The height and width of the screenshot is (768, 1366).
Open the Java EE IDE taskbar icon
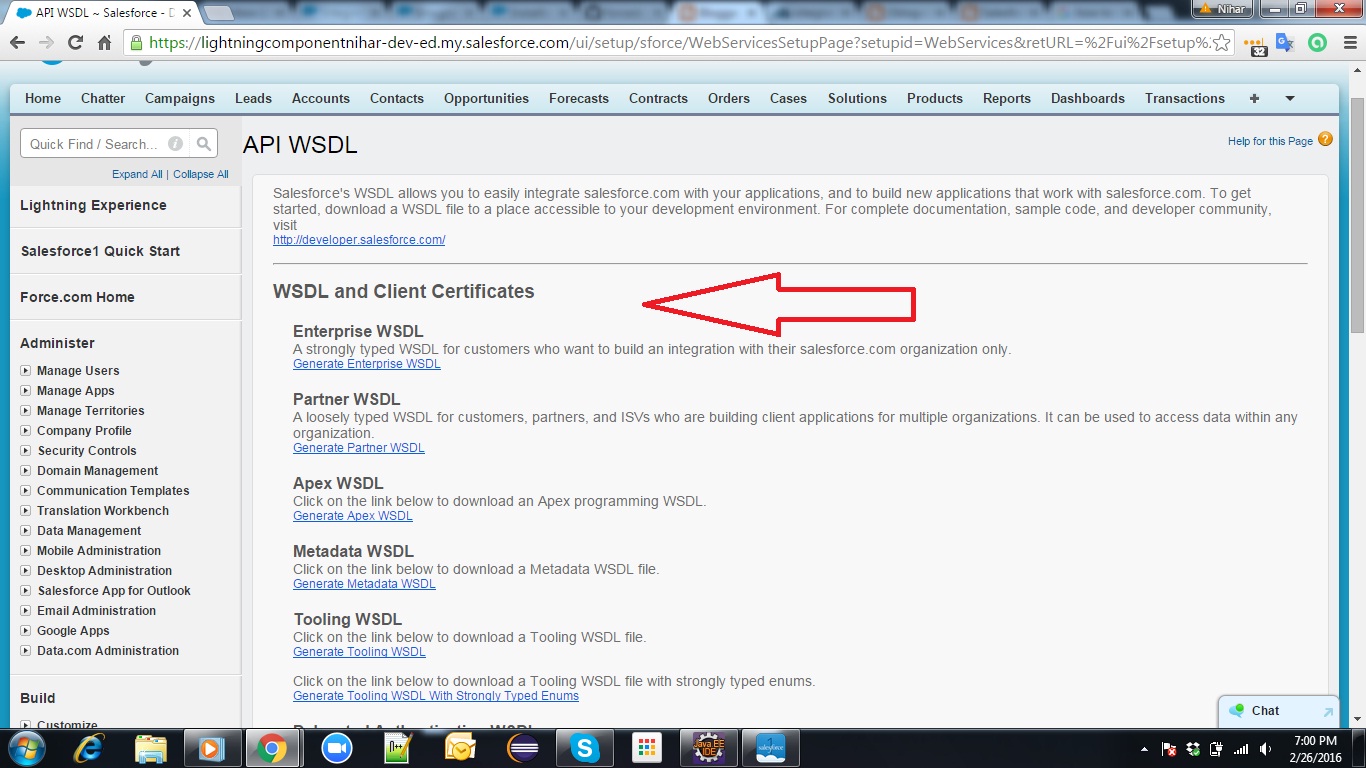coord(709,748)
